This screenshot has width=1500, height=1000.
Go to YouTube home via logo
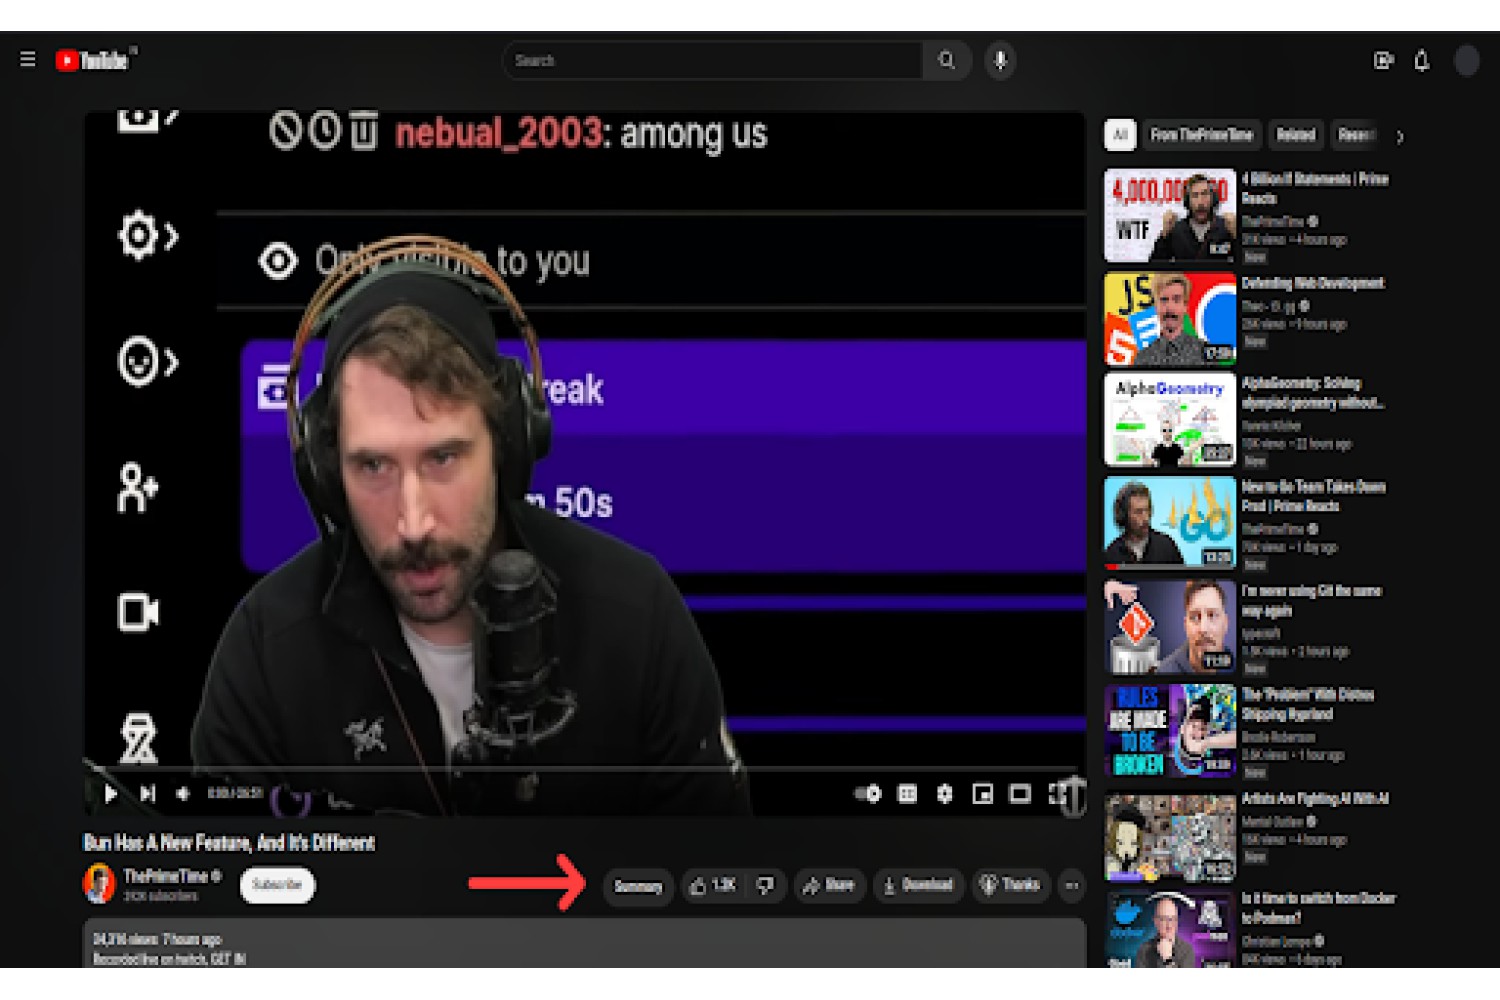[92, 61]
